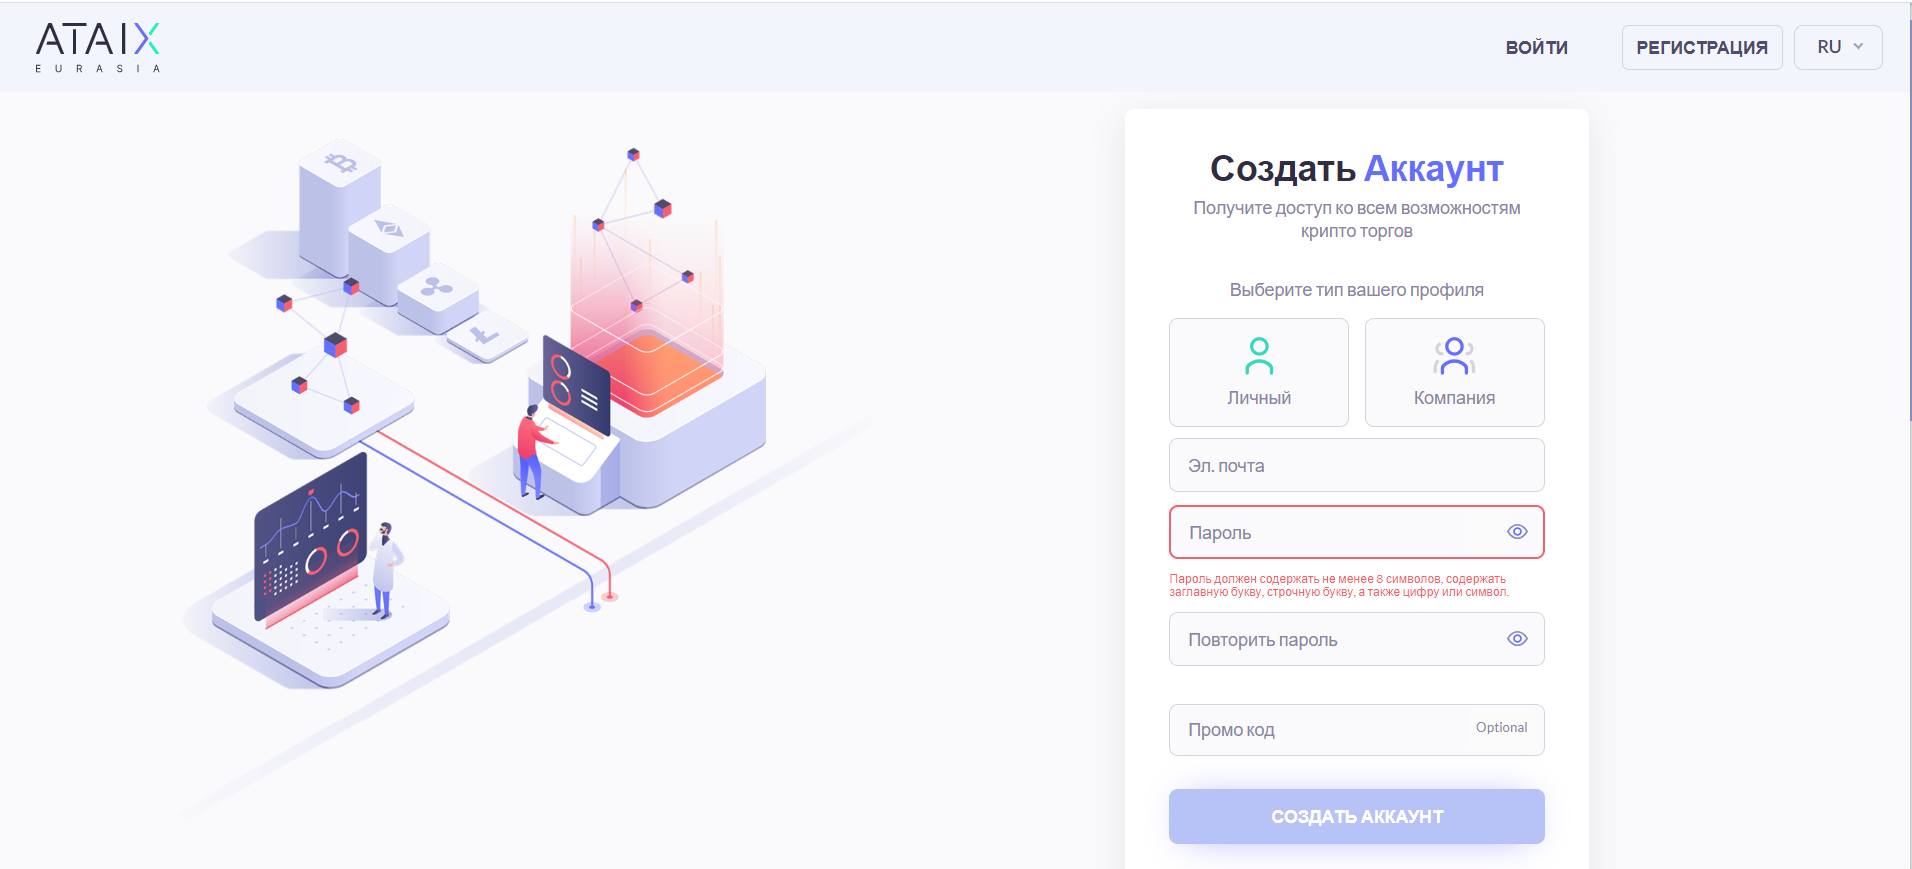1912x869 pixels.
Task: Click the ATAIX Eurasia logo
Action: click(x=96, y=46)
